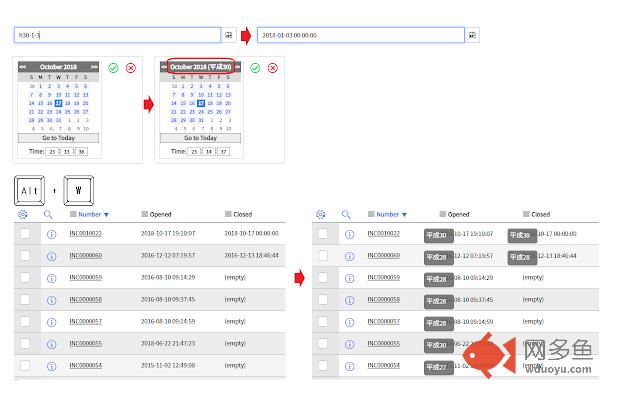Preview INC0000057 info icon in right list

pyautogui.click(x=349, y=322)
